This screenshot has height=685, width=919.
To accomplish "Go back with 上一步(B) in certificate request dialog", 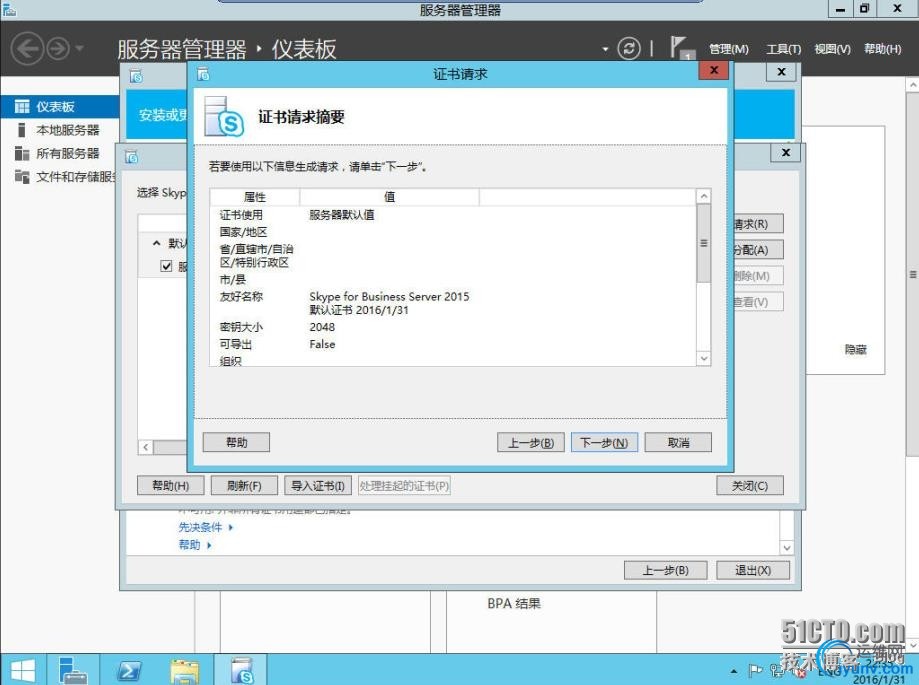I will tap(530, 442).
